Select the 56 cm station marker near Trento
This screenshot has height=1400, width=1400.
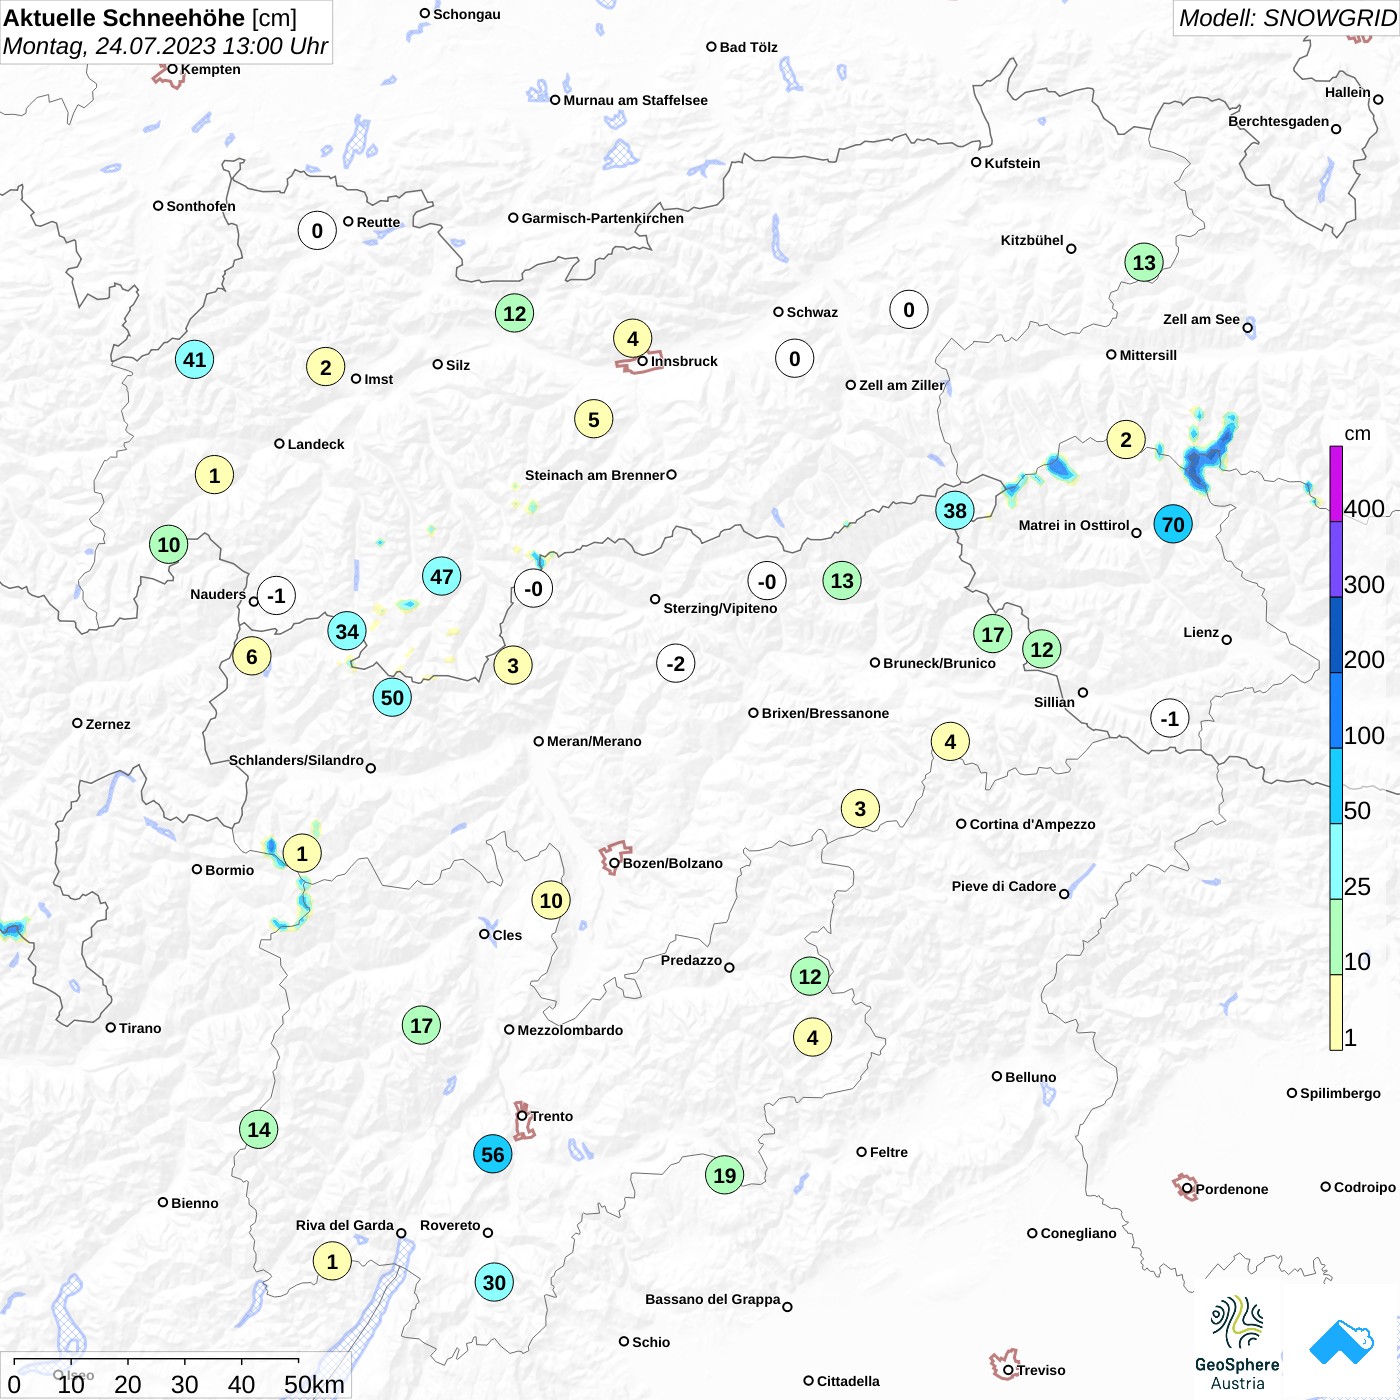(493, 1154)
